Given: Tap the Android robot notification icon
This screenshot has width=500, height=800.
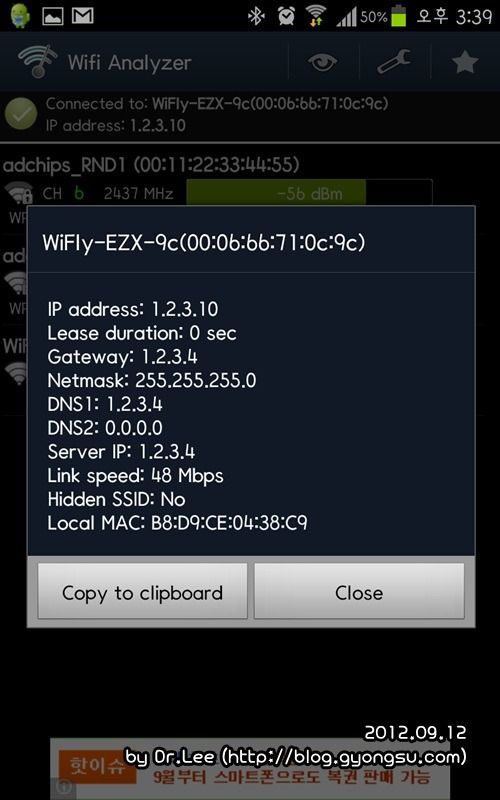Looking at the screenshot, I should (x=19, y=16).
